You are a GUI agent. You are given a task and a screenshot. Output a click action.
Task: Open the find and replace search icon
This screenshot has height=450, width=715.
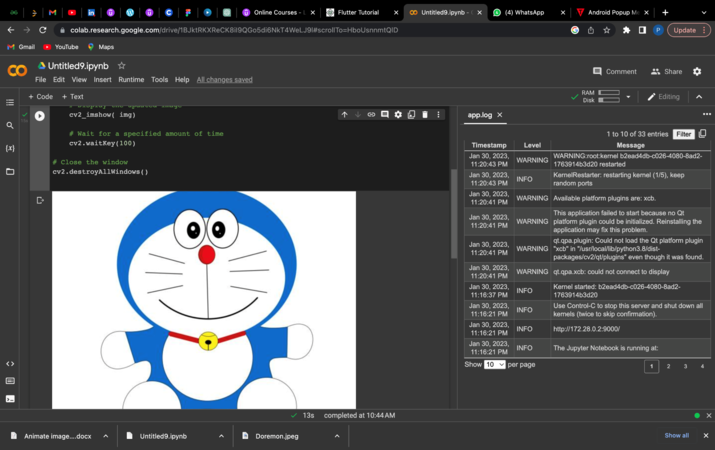click(x=11, y=126)
